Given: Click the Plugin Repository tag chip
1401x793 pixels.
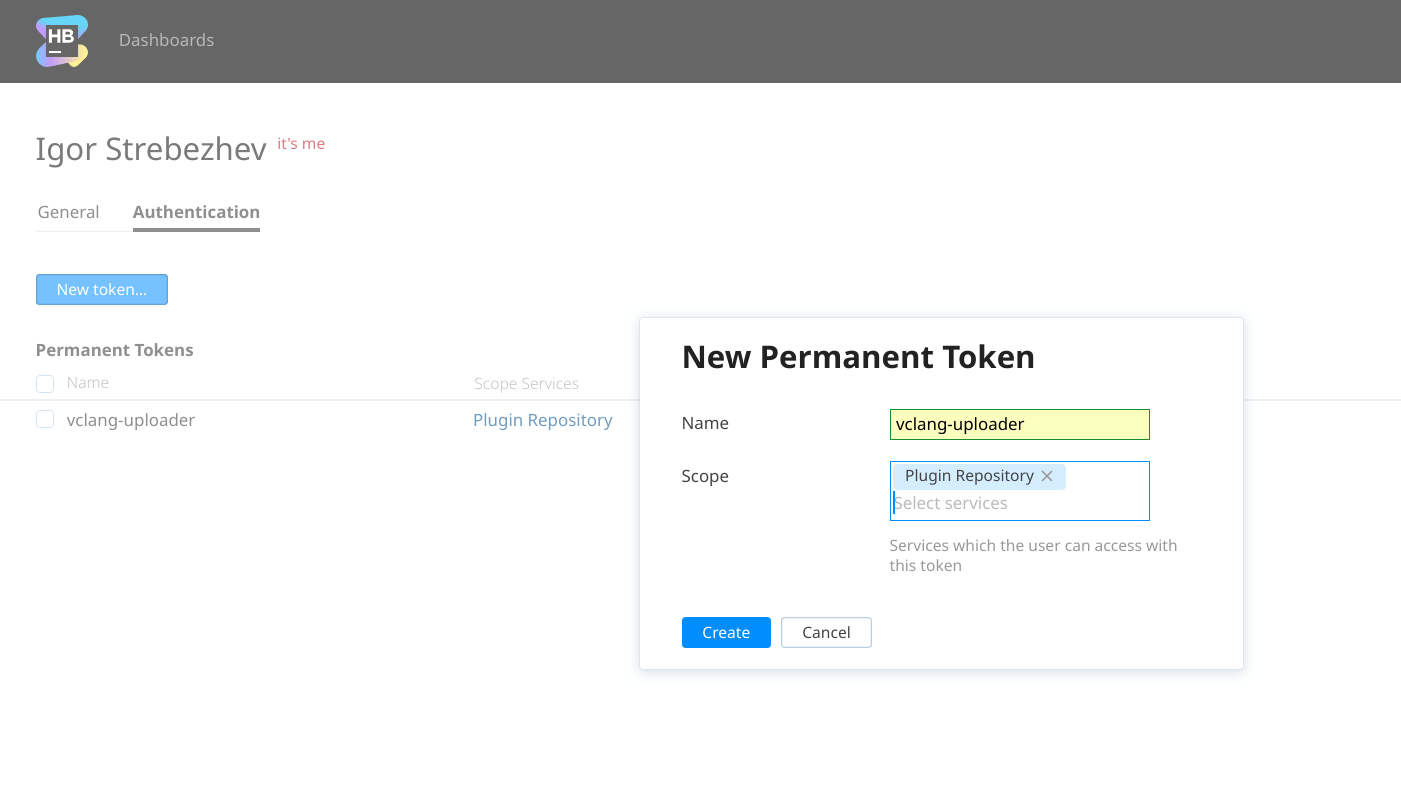Looking at the screenshot, I should [968, 475].
